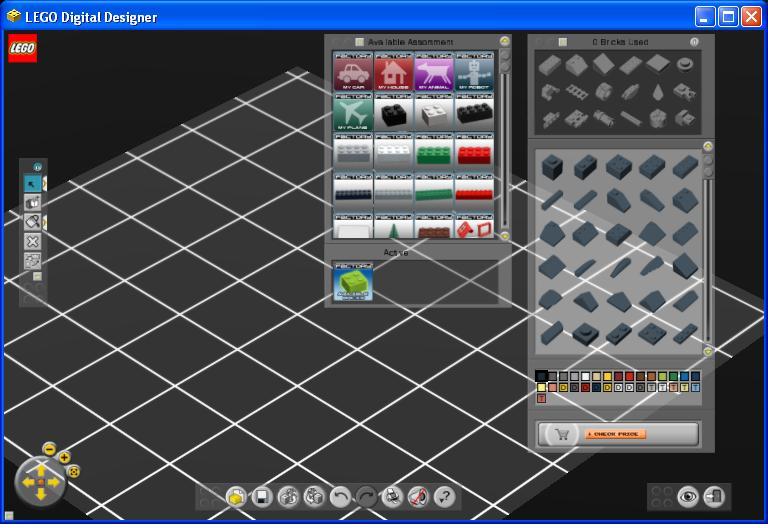768x528 pixels.
Task: Save model with floppy disk icon
Action: point(262,497)
